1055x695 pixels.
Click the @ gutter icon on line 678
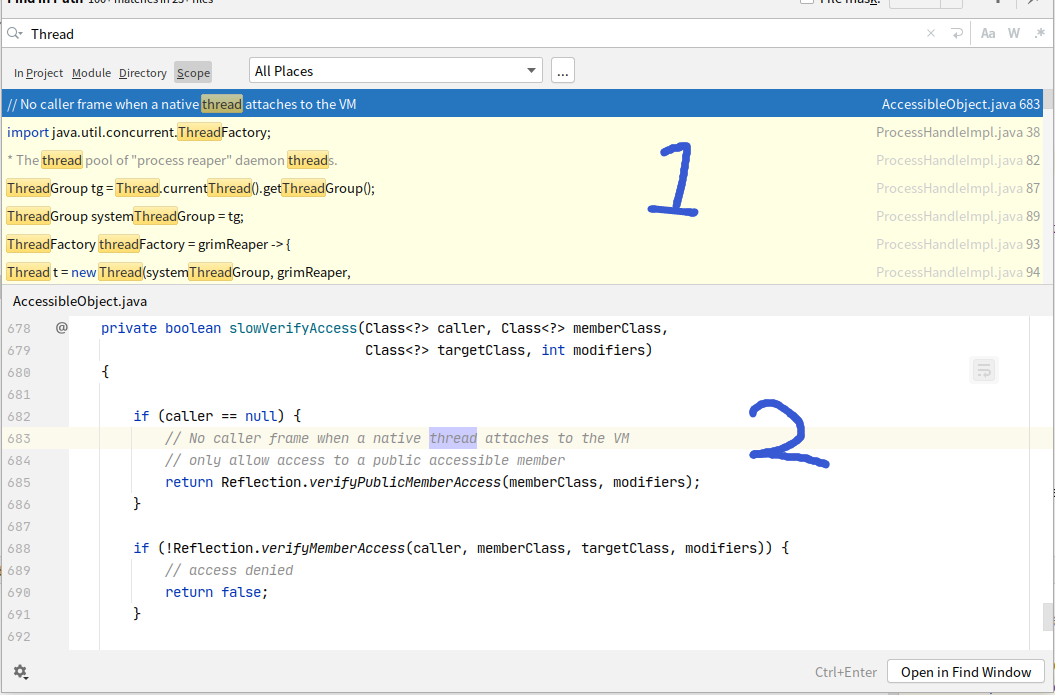click(x=61, y=328)
